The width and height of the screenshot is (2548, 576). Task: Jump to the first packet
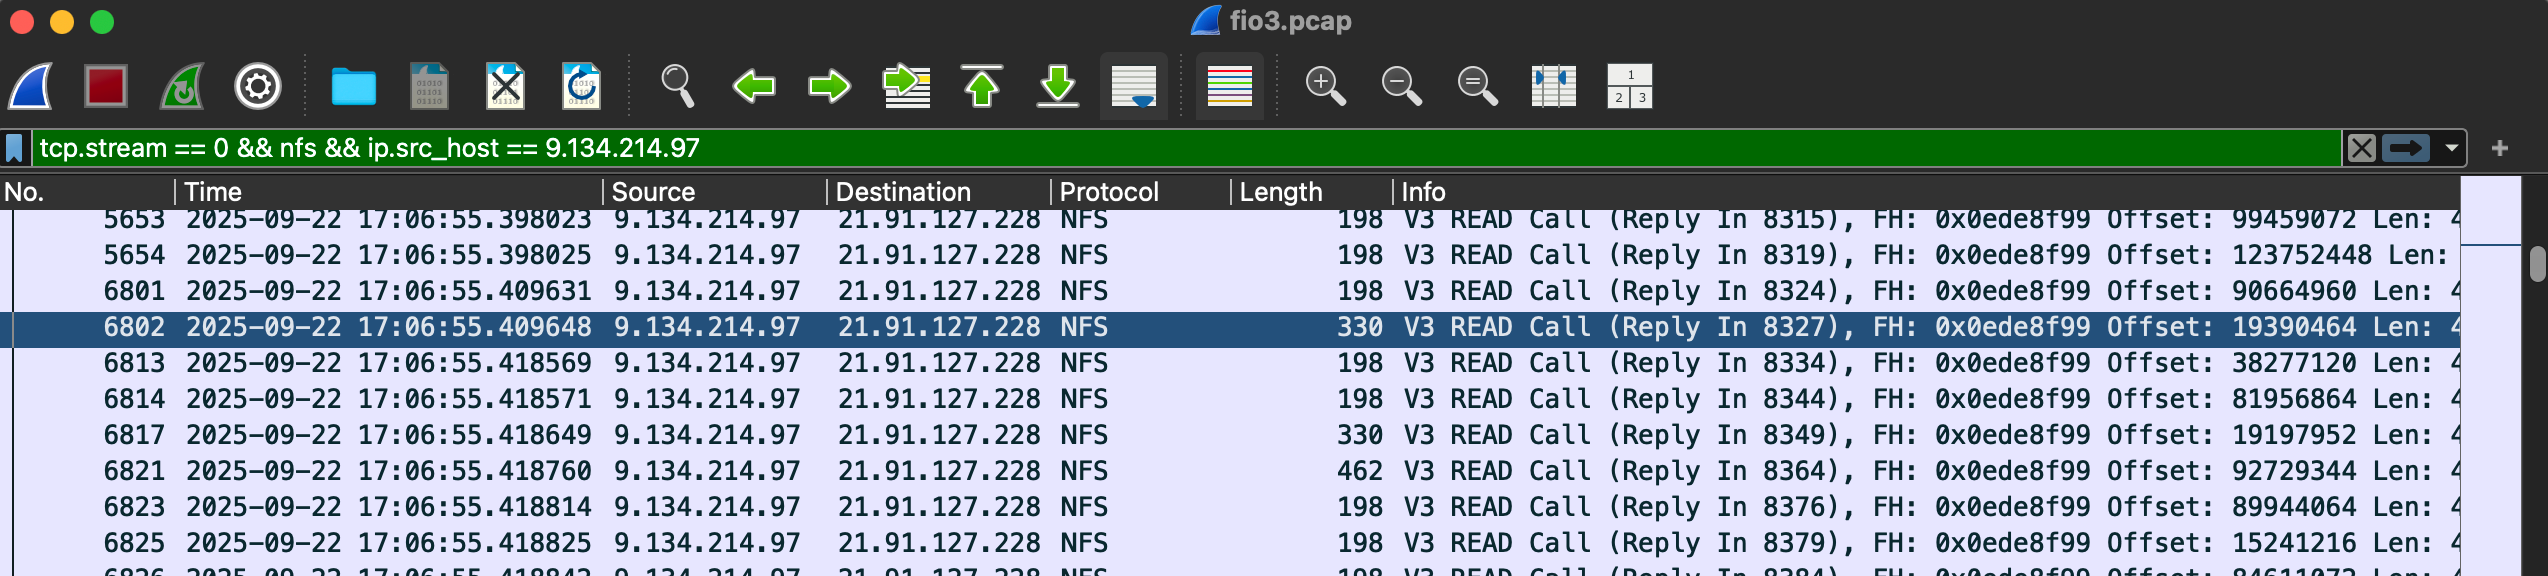click(x=981, y=87)
